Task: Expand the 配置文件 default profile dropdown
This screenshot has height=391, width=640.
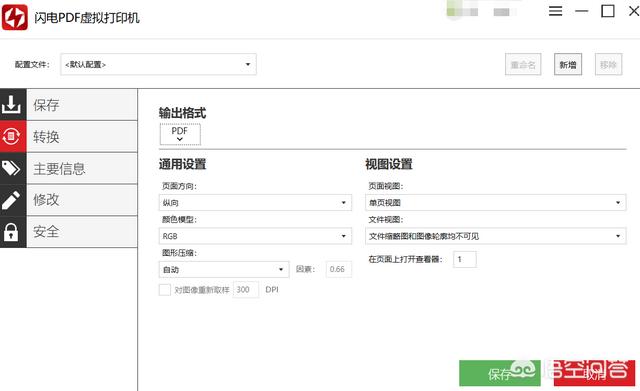Action: tap(158, 64)
